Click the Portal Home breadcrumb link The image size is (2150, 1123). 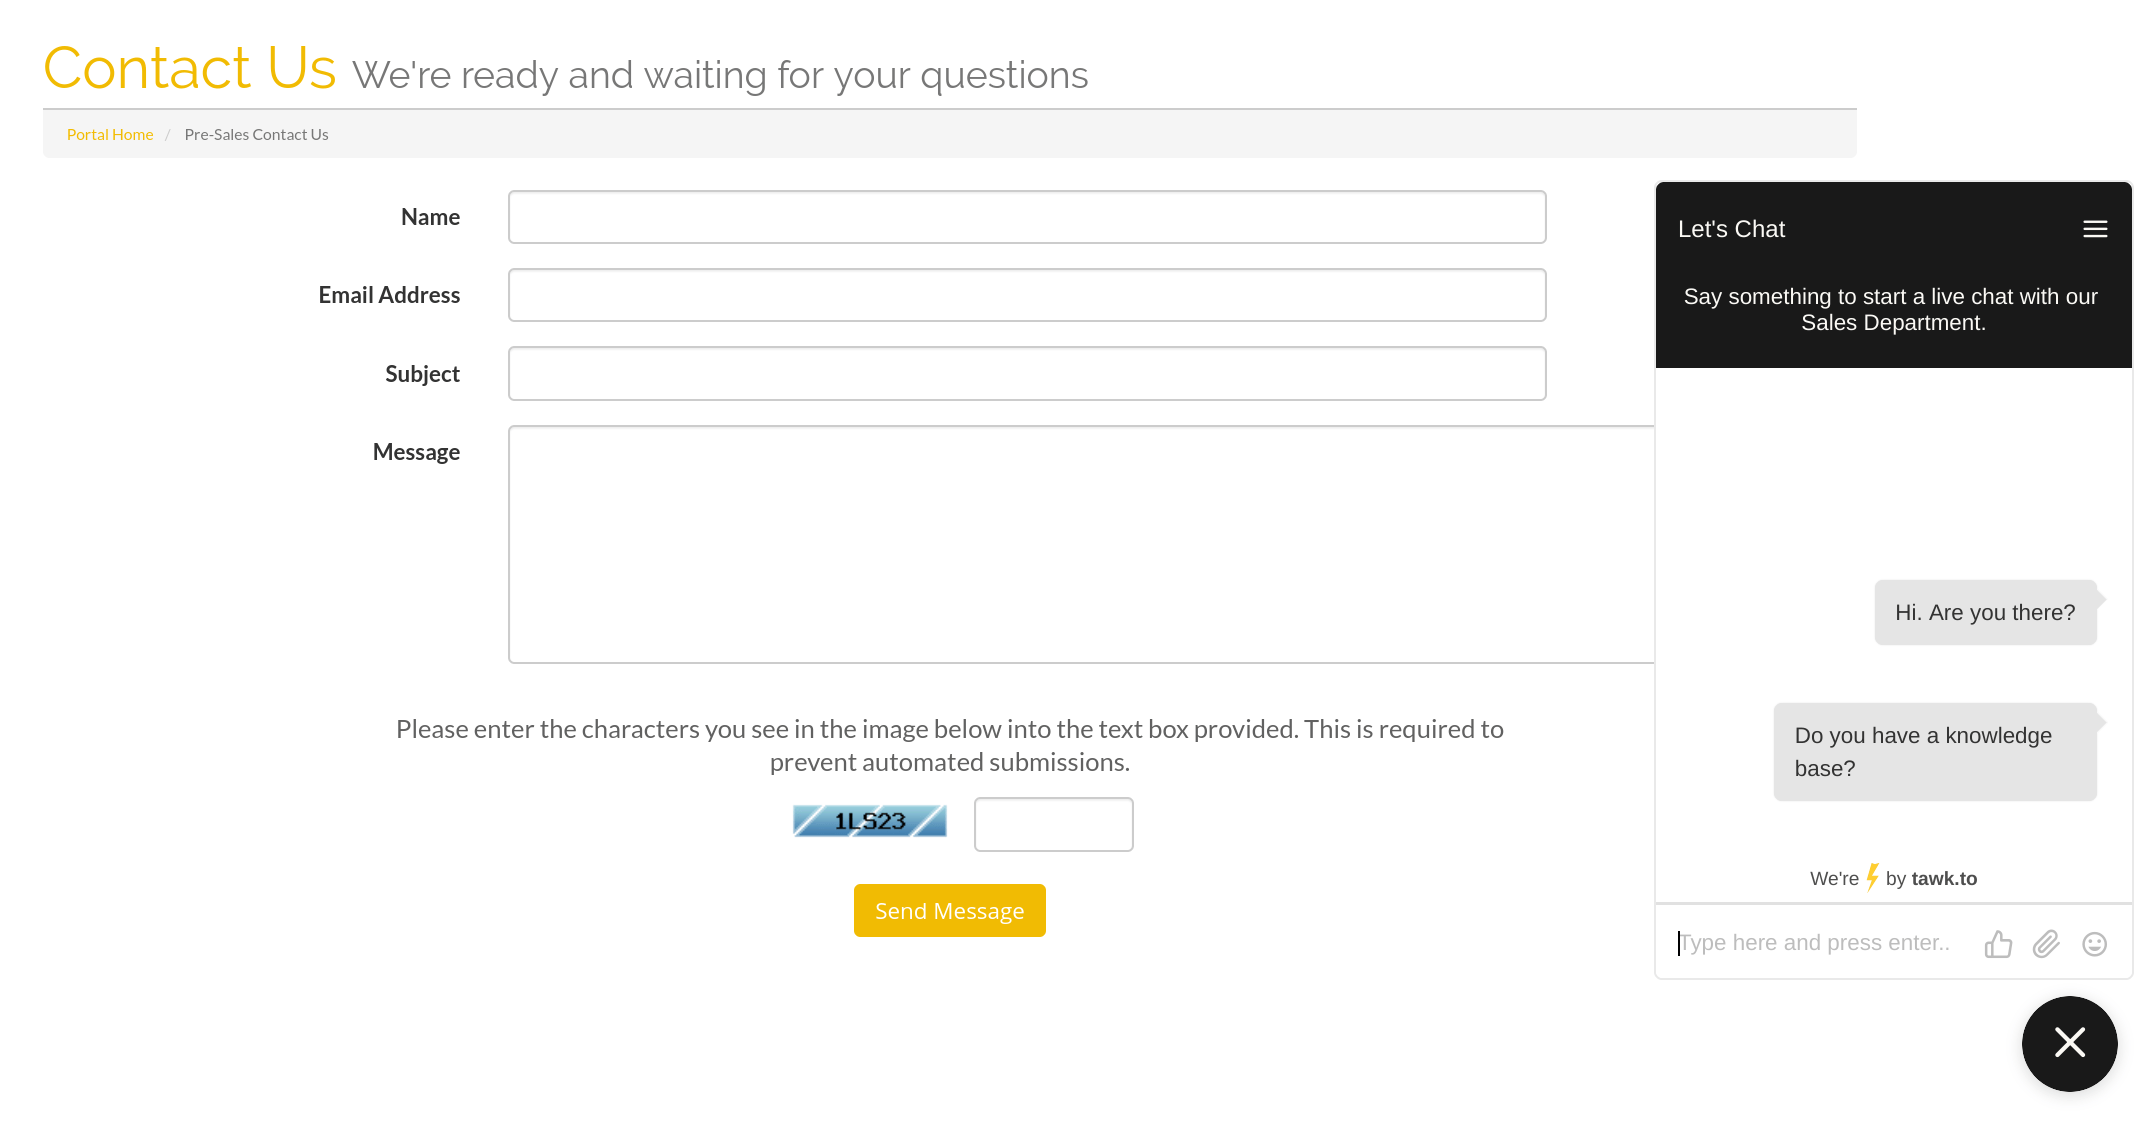point(110,134)
